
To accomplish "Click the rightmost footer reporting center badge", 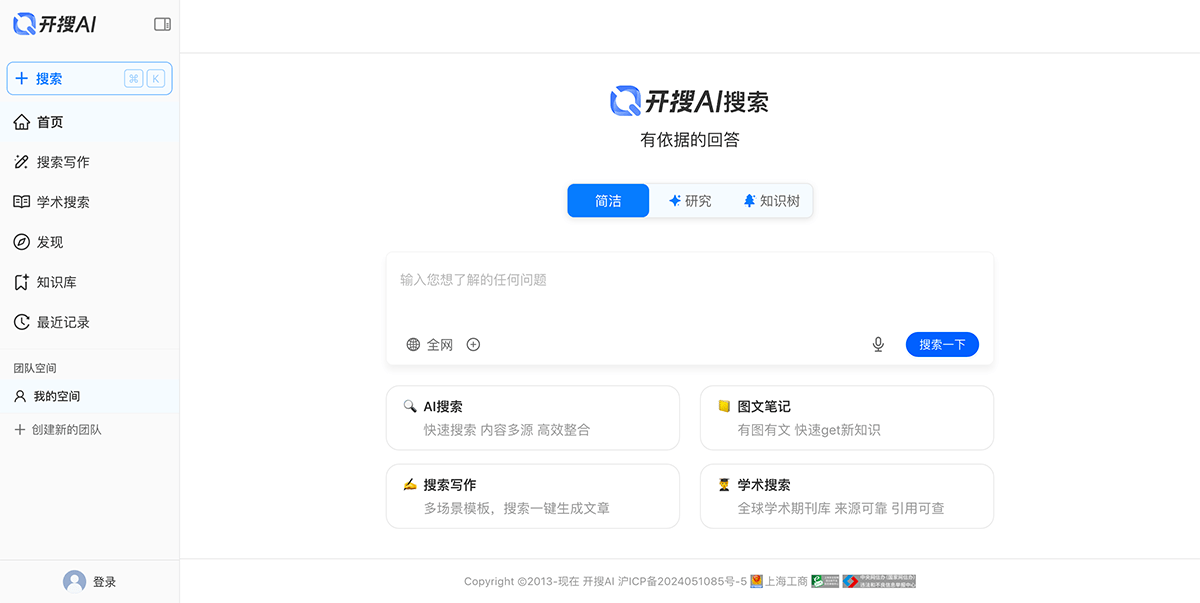I will coord(879,582).
